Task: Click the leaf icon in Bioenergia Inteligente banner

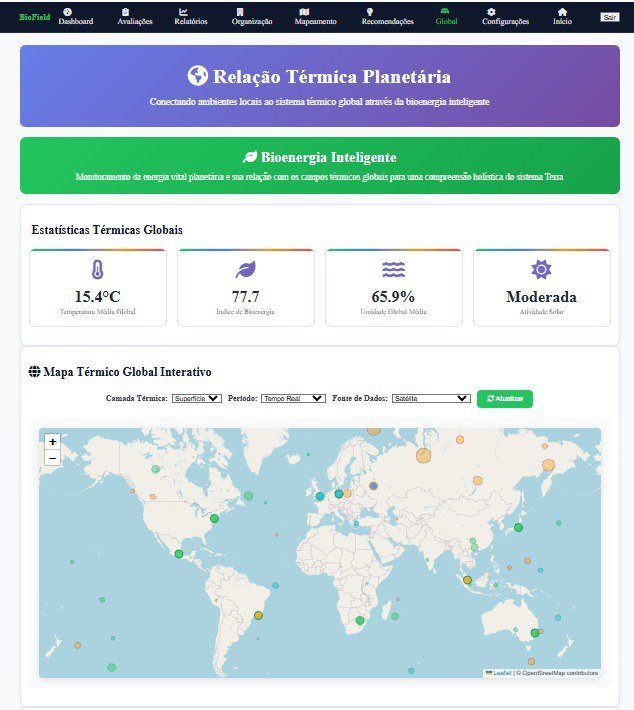Action: tap(250, 157)
